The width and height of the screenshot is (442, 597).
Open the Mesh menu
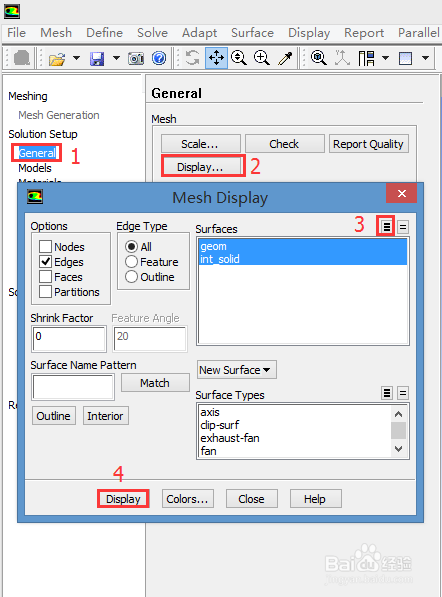point(56,33)
